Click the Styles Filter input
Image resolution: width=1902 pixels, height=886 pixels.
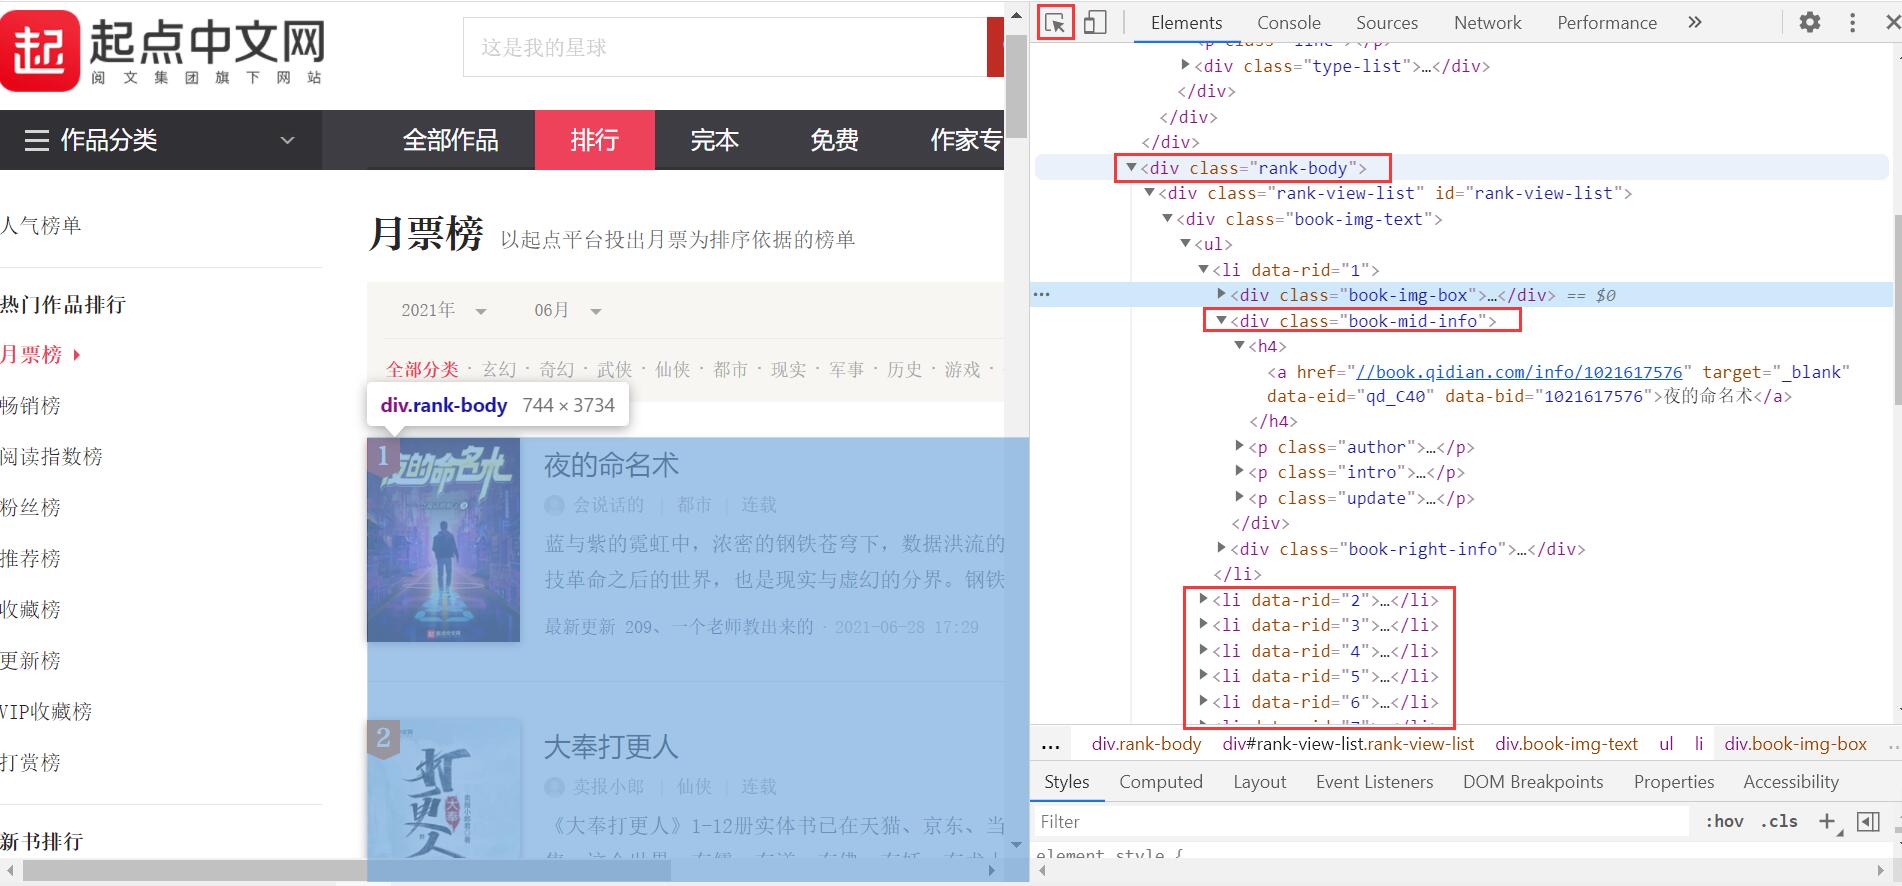pos(1360,821)
